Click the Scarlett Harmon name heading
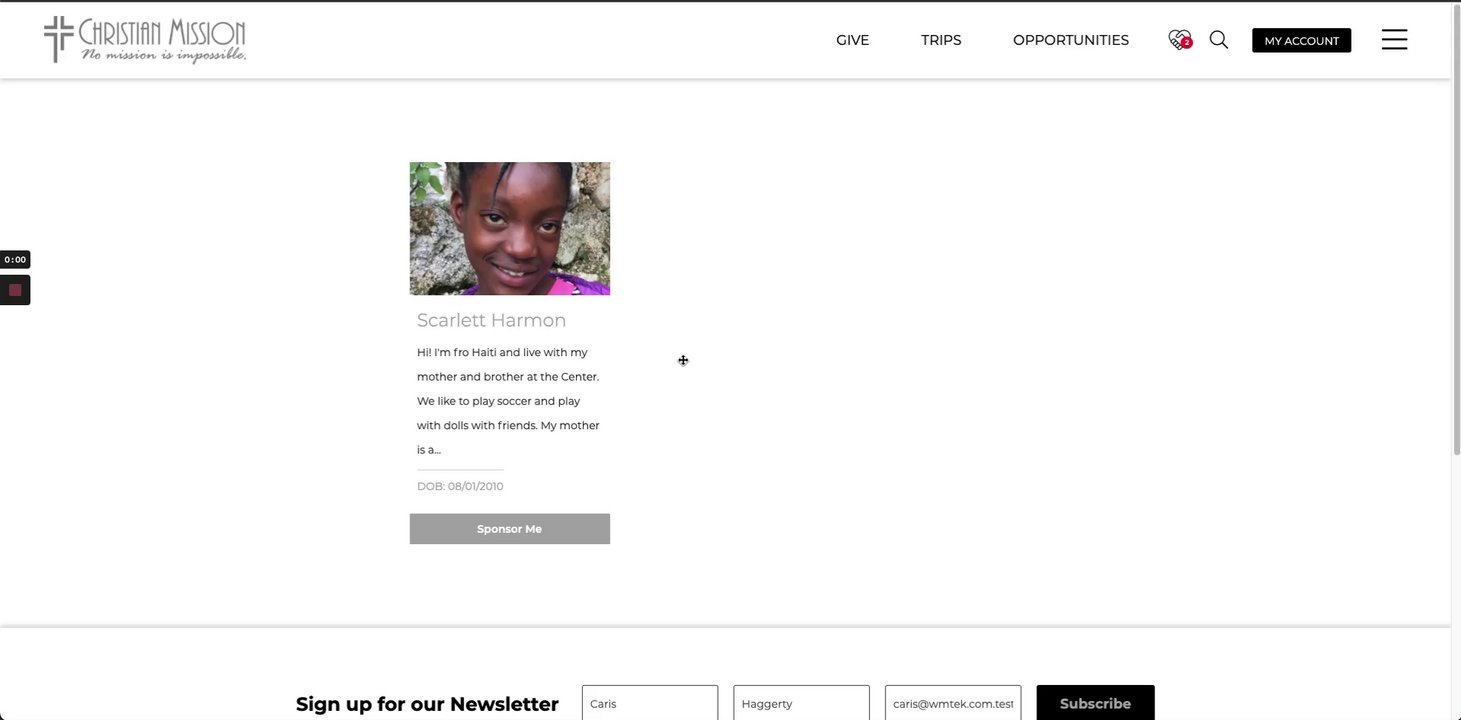Screen dimensions: 1461x720 (x=491, y=320)
